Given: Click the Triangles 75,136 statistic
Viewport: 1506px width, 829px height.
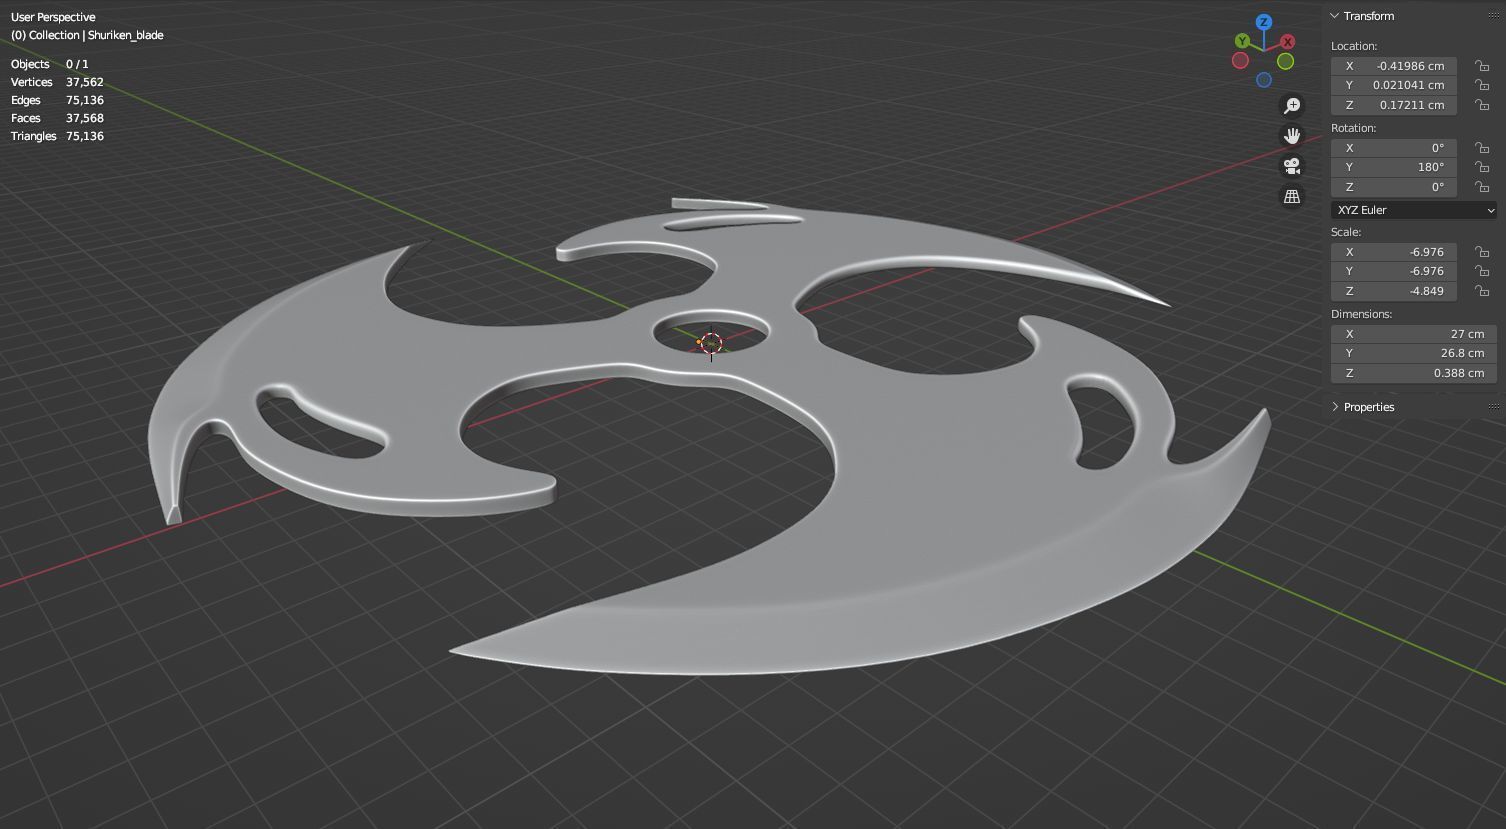Looking at the screenshot, I should point(57,136).
